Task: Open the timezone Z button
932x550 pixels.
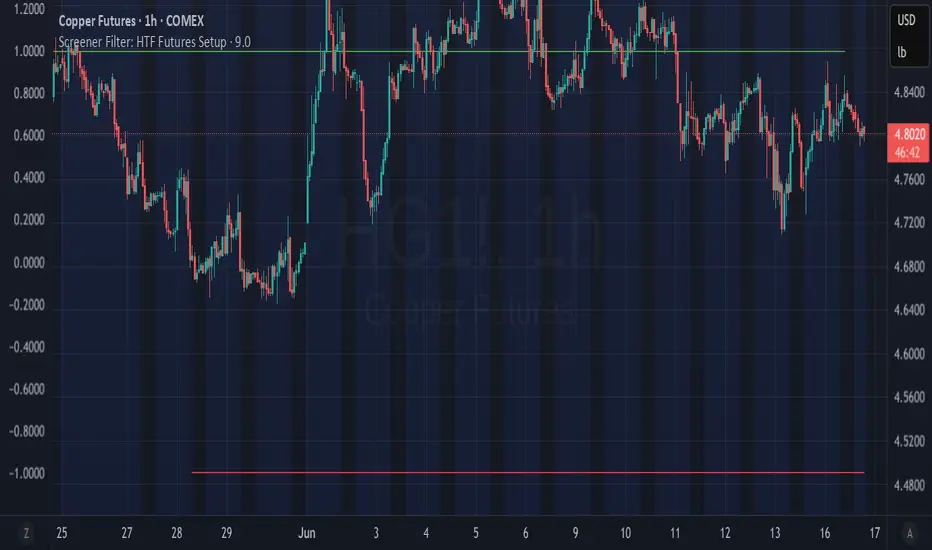Action: (26, 533)
